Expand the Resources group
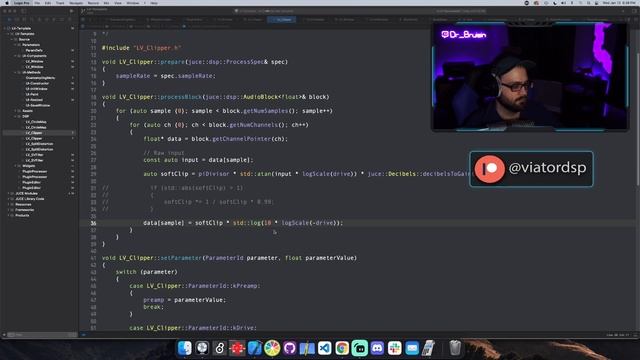The image size is (640, 360). click(8, 204)
